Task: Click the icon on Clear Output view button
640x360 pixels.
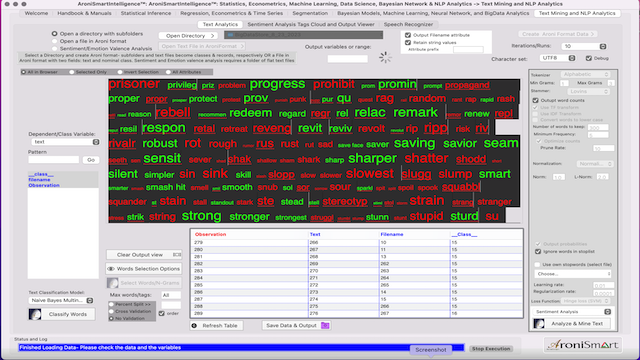Action: [x=177, y=255]
